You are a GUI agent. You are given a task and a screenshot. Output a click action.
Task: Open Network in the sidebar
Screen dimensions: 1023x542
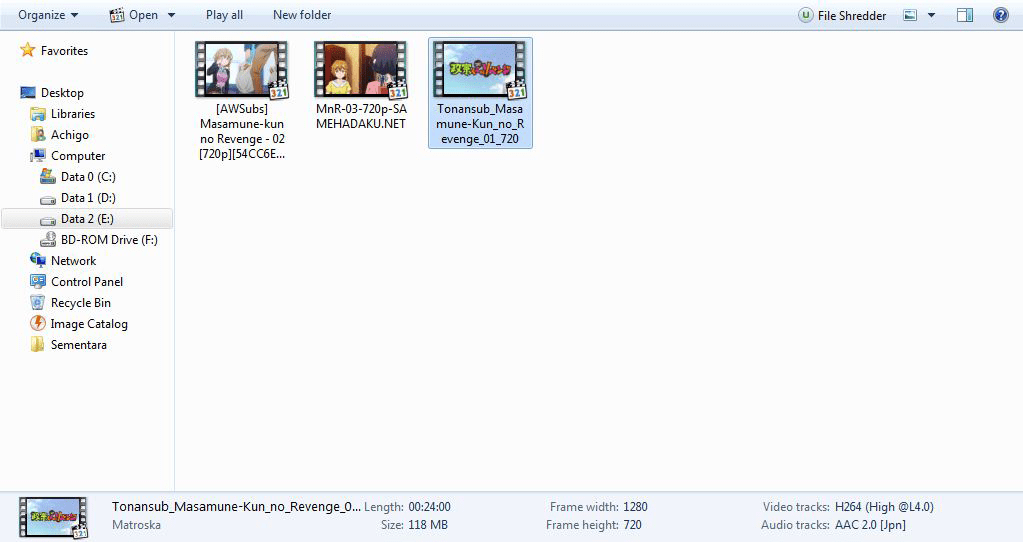pyautogui.click(x=73, y=261)
